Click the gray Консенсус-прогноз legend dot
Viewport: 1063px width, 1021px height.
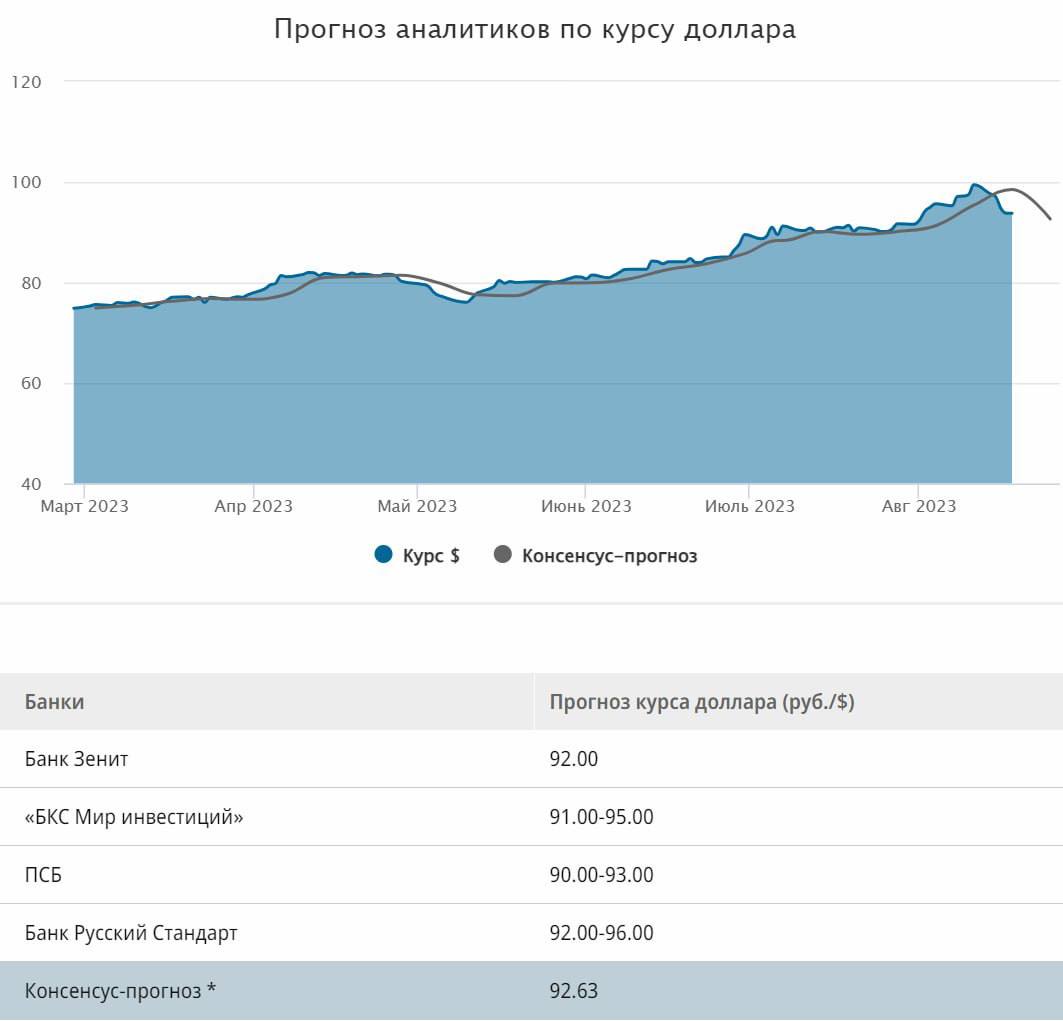[x=502, y=555]
